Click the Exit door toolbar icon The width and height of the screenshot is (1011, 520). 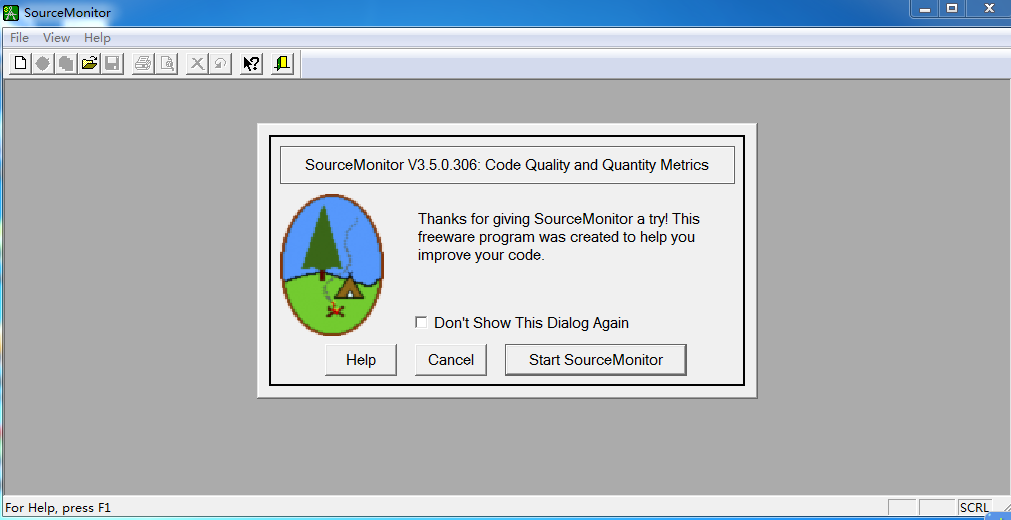coord(282,63)
